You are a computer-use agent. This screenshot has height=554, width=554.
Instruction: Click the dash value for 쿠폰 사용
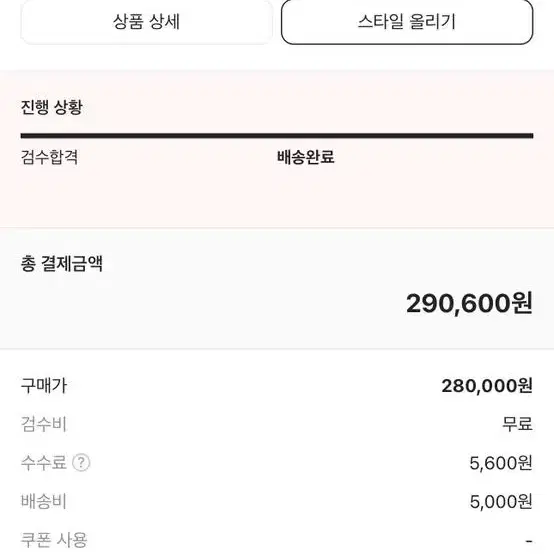pyautogui.click(x=529, y=541)
